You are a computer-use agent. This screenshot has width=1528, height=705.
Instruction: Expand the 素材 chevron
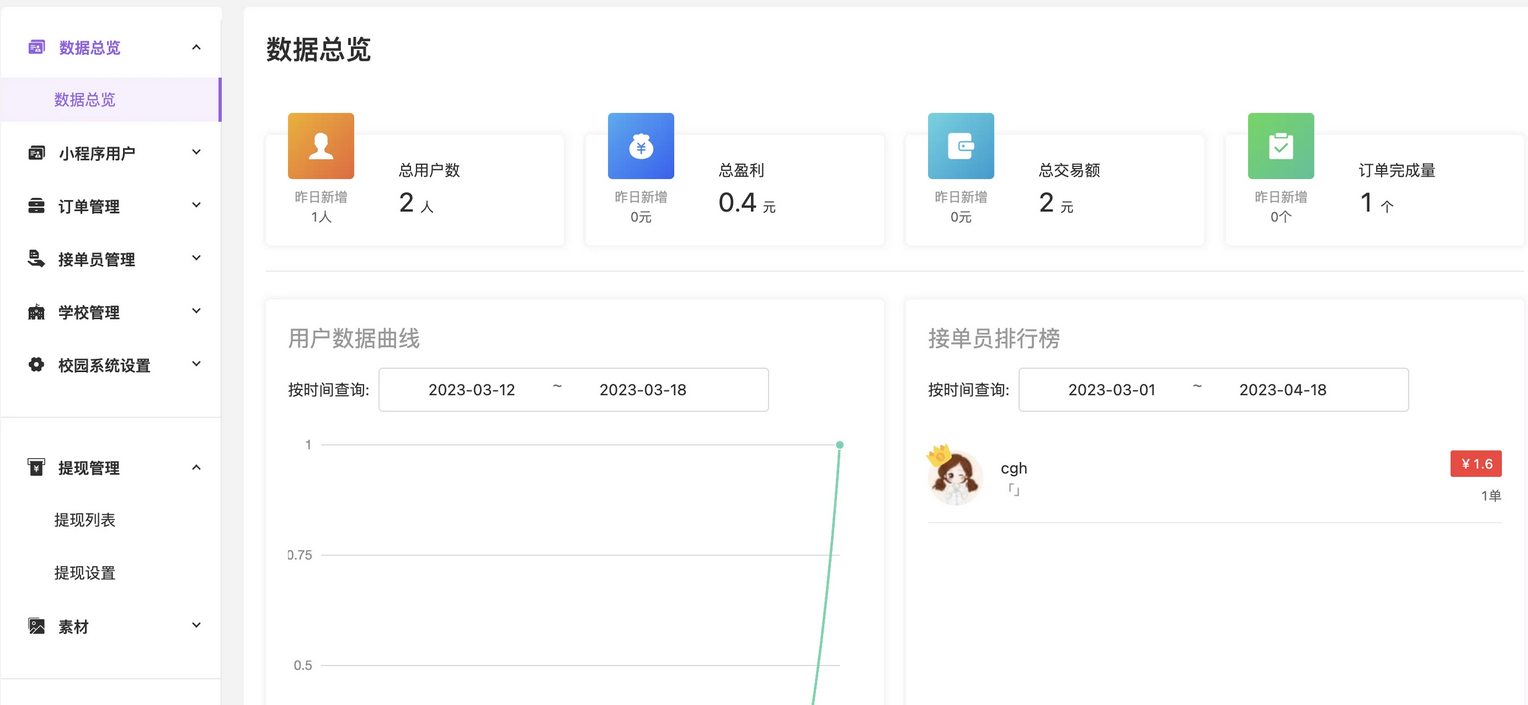click(196, 626)
